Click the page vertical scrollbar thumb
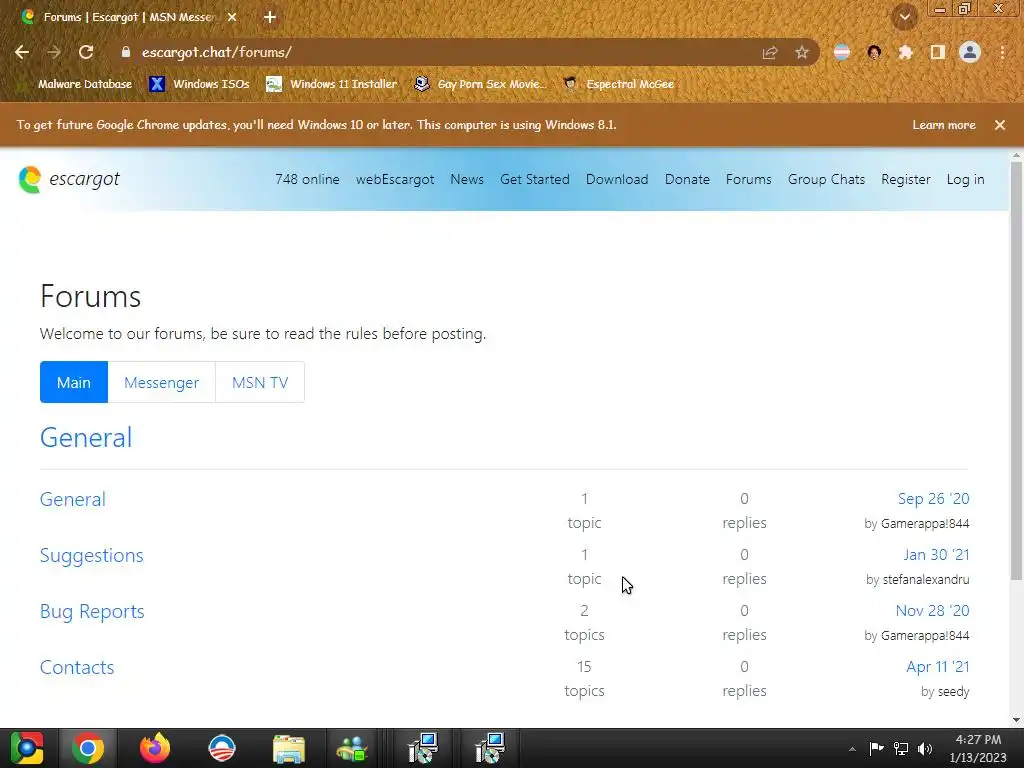Viewport: 1024px width, 768px height. pyautogui.click(x=1016, y=371)
